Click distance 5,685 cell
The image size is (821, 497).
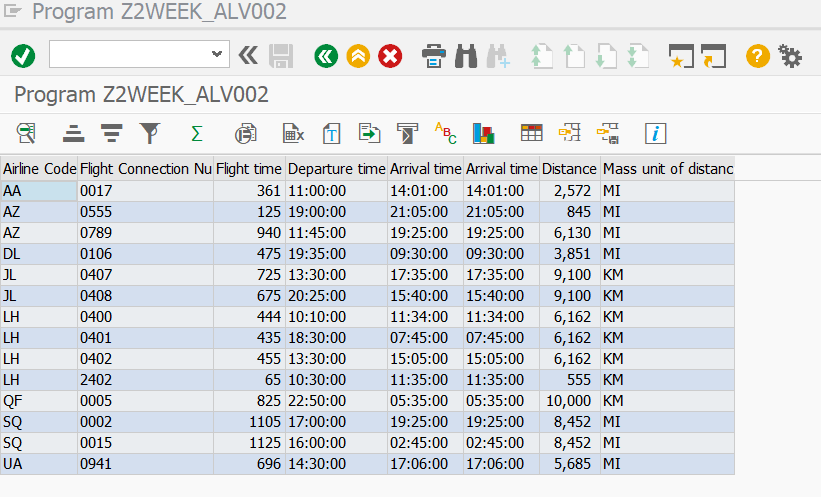(x=570, y=463)
